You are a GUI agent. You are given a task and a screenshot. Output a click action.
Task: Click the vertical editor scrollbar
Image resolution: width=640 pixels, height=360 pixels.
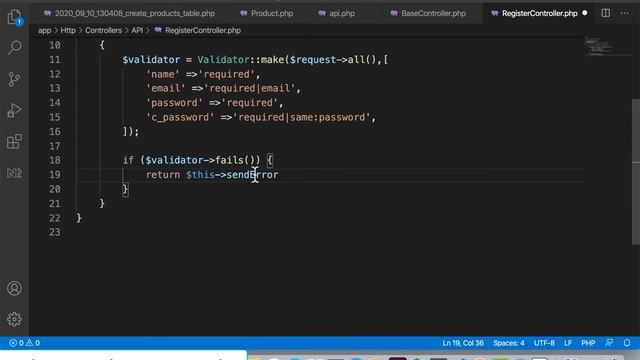tap(636, 172)
